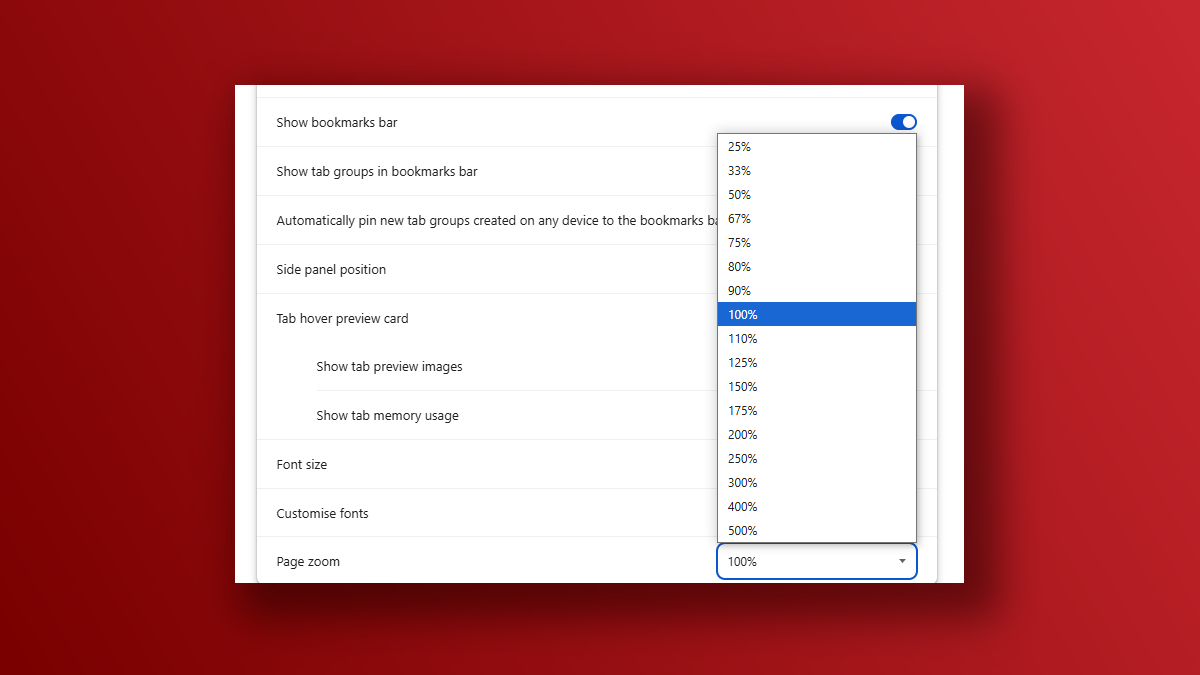
Task: Set page zoom to 250%
Action: pos(816,459)
